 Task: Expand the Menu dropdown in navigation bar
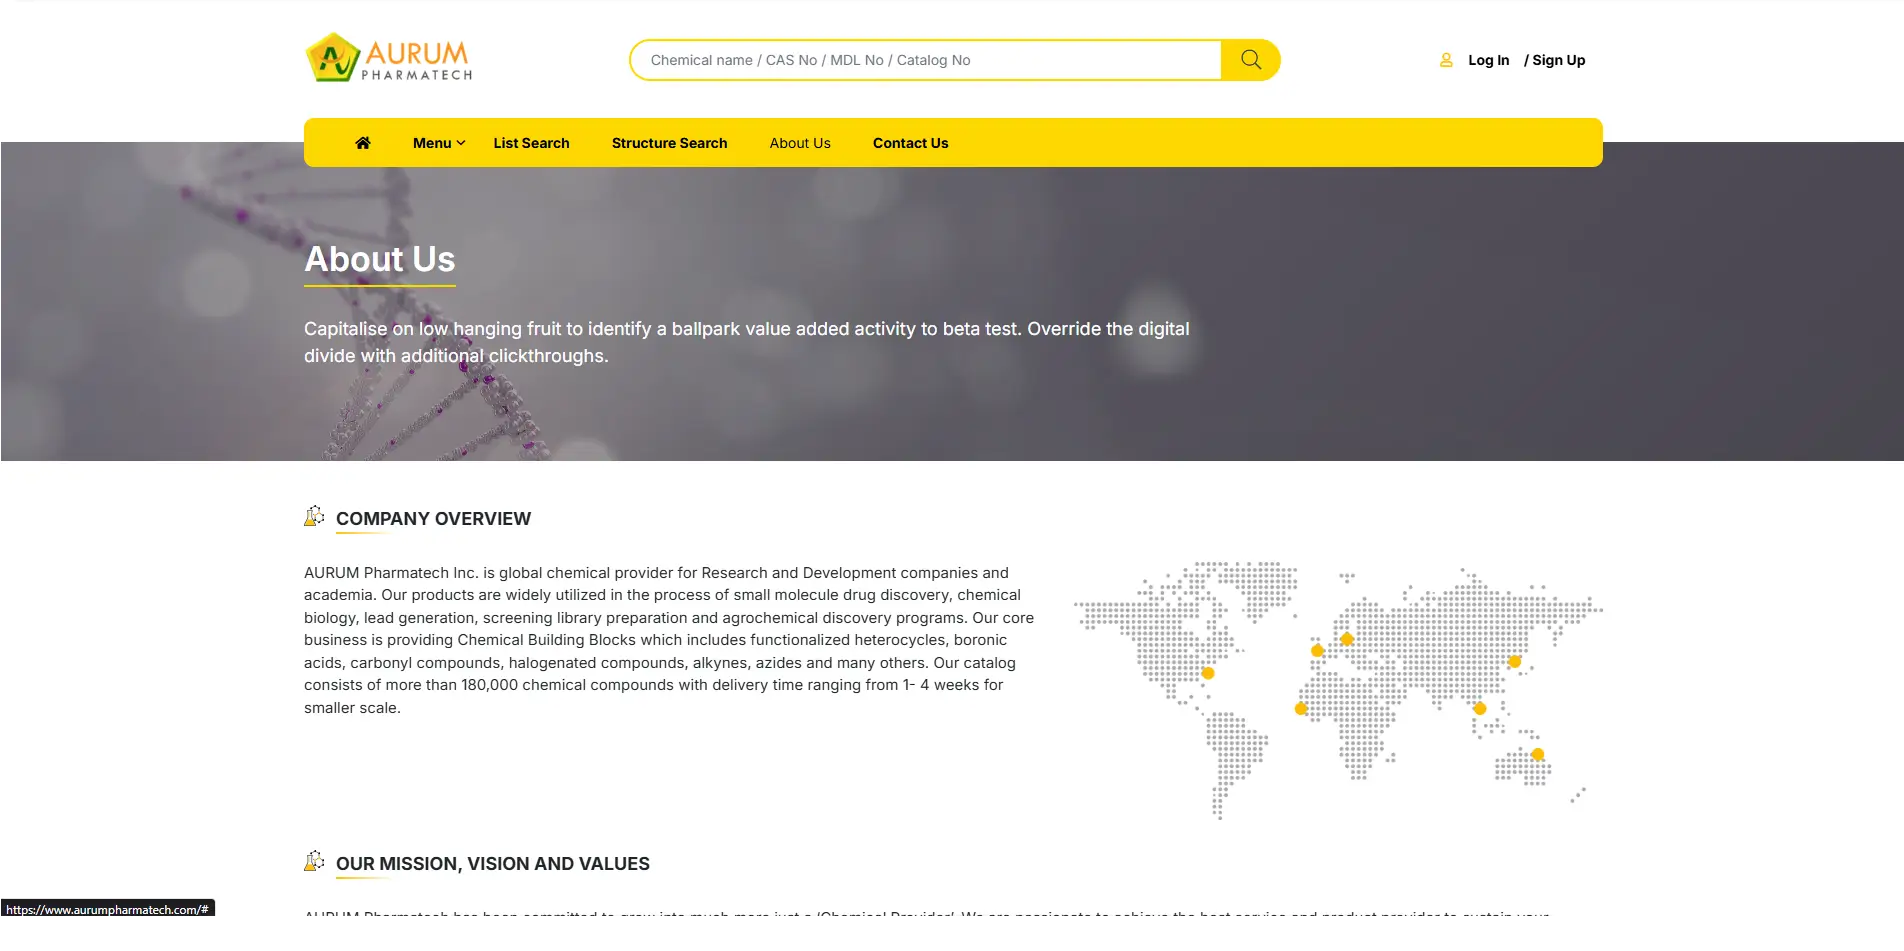pos(438,143)
